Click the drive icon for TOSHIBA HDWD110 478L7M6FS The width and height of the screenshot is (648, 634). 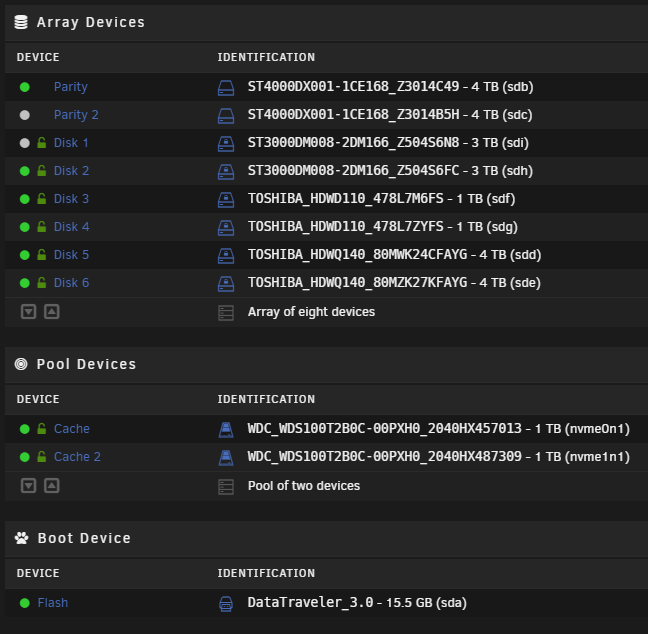(226, 200)
